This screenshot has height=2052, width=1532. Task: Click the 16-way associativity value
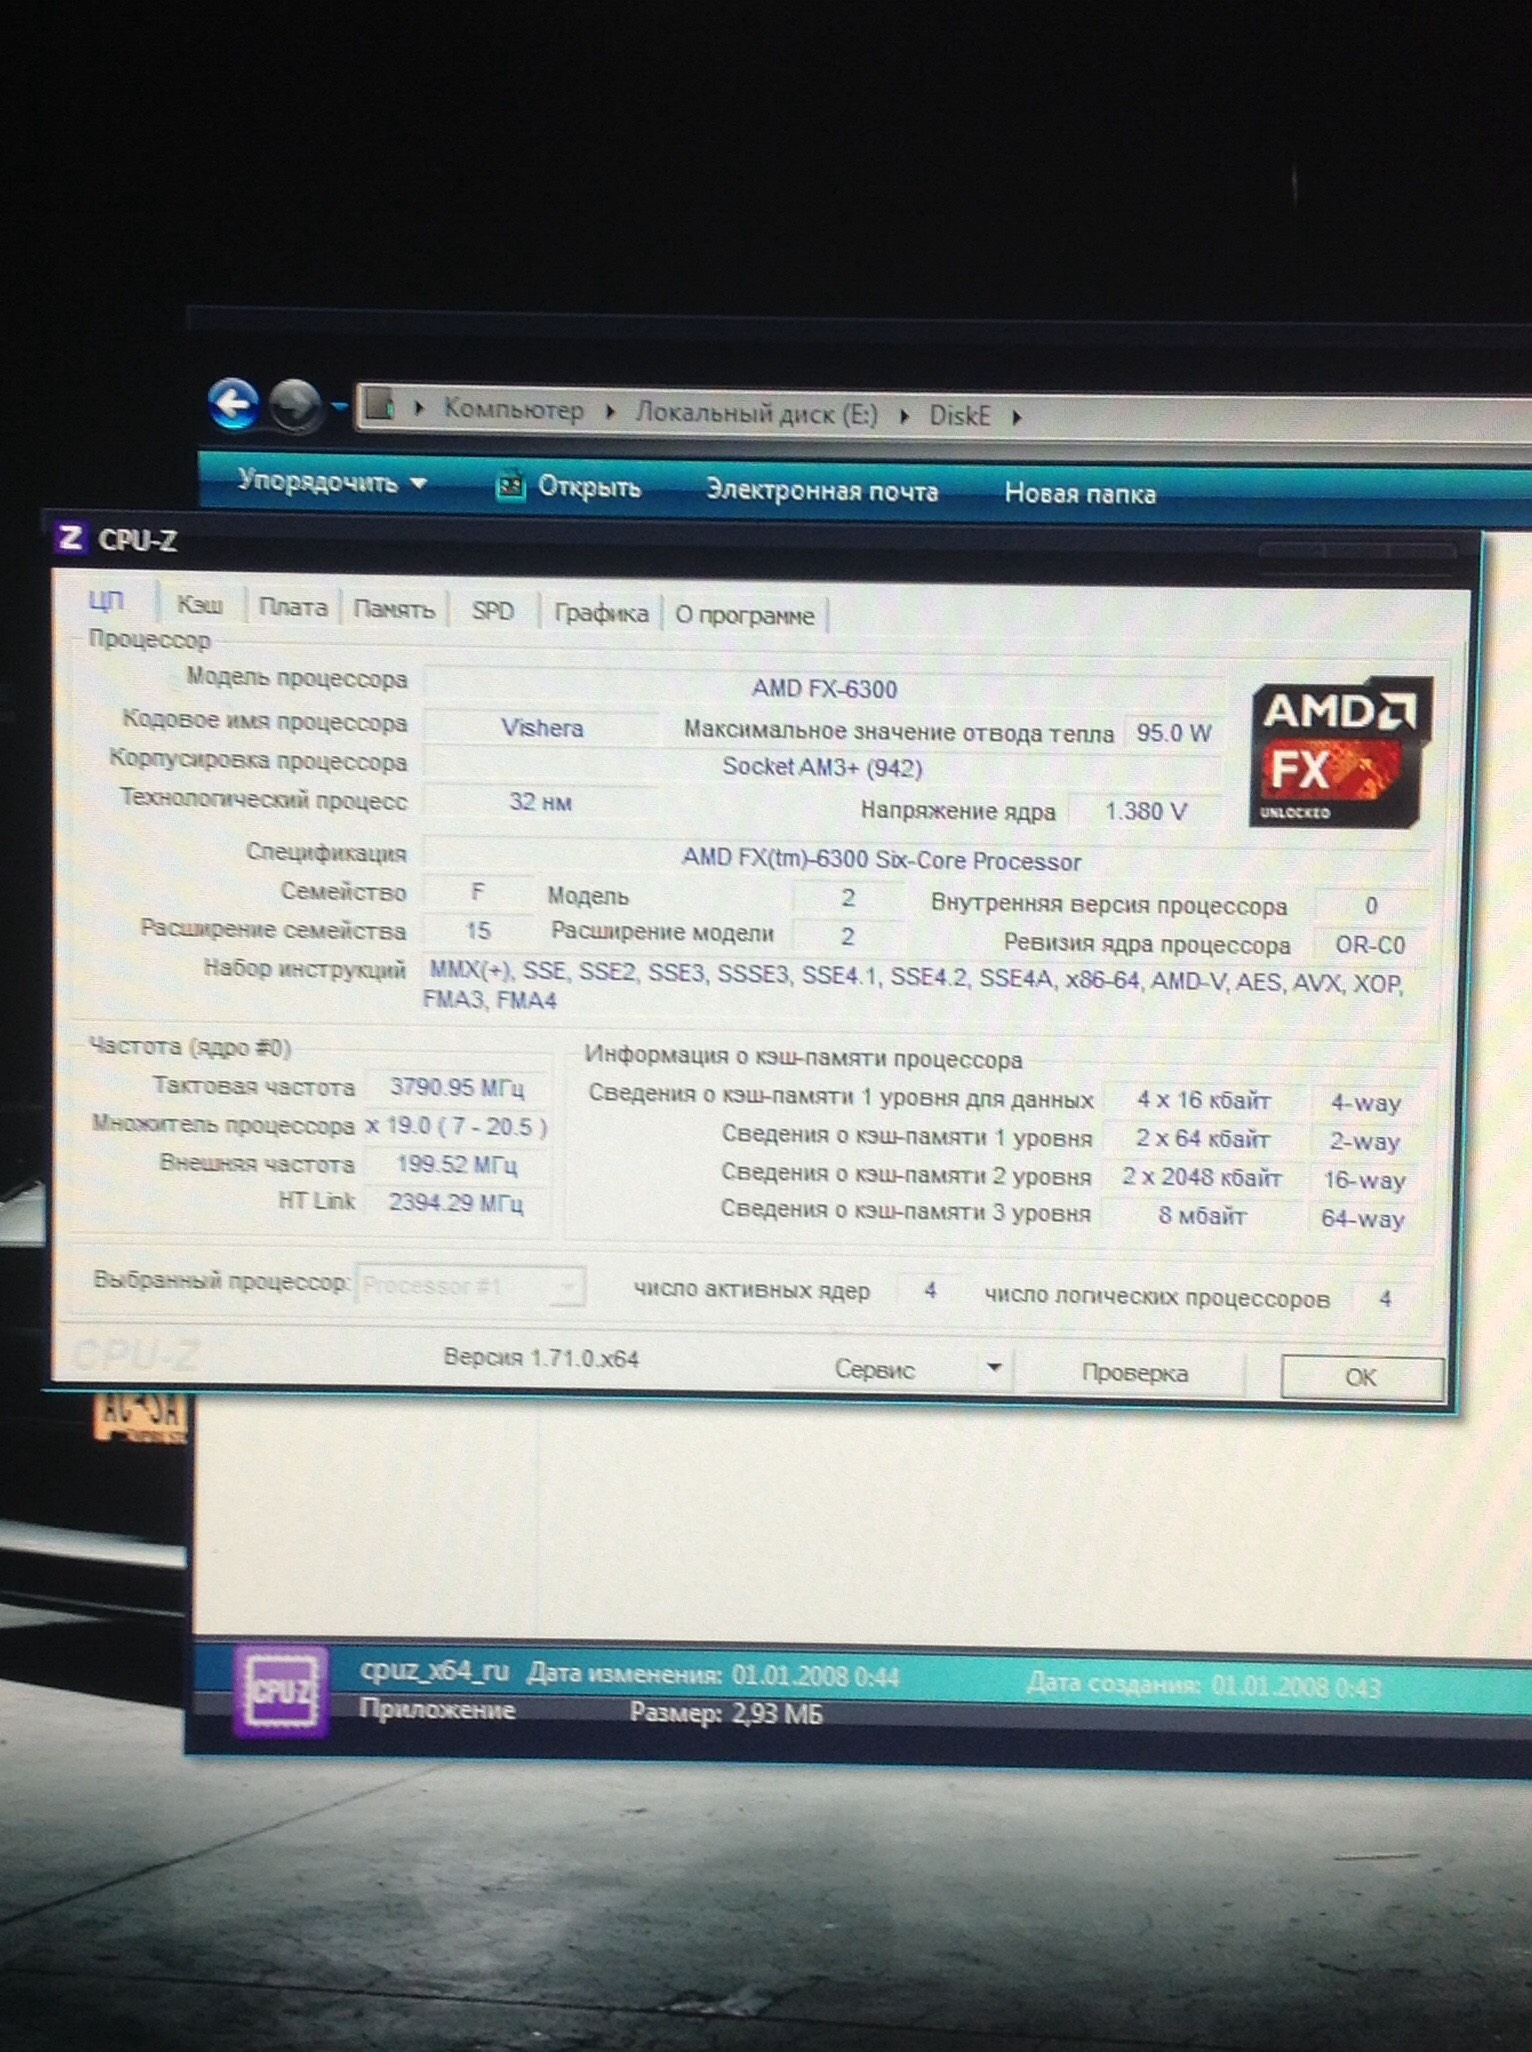[1365, 1180]
